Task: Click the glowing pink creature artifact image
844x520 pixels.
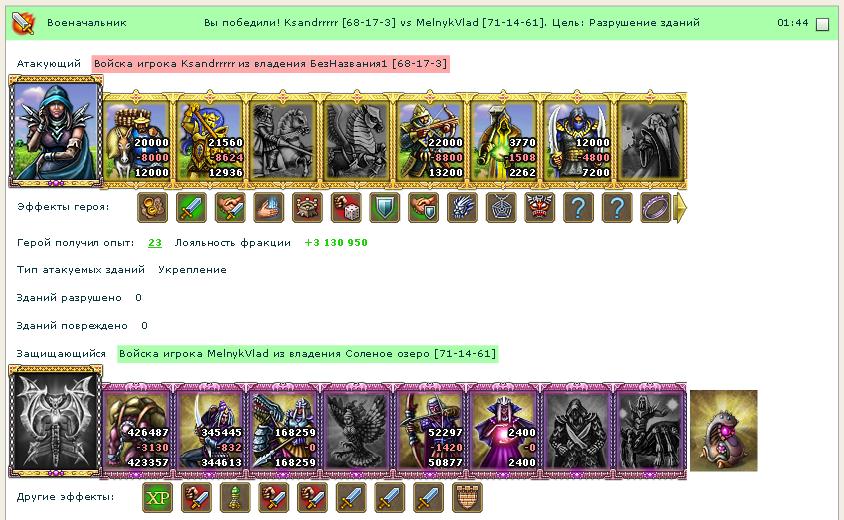Action: (x=723, y=431)
